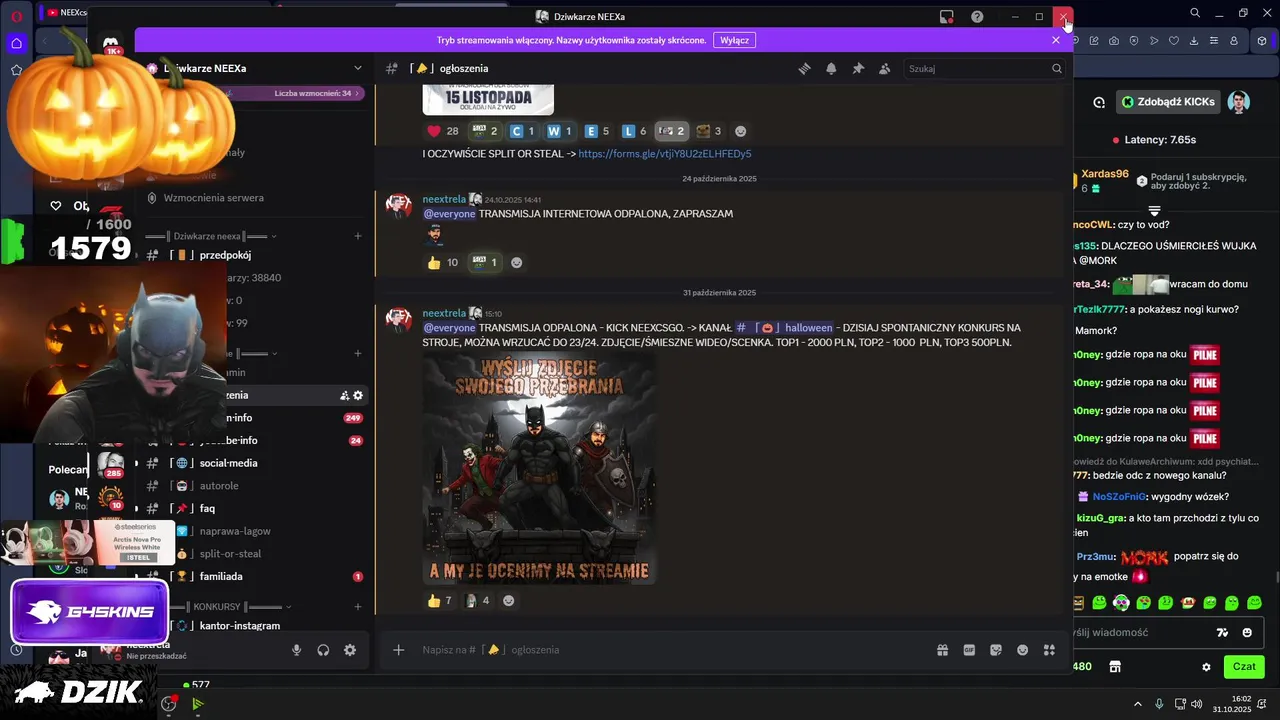Add channel to Dziwkarze neexa category
The image size is (1280, 720).
pos(358,236)
